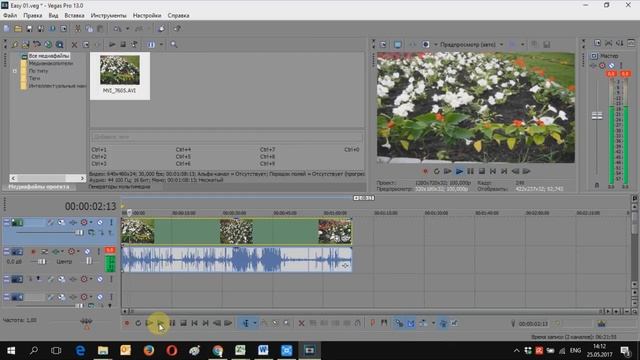Mute video track 1
The height and width of the screenshot is (360, 640).
100,222
